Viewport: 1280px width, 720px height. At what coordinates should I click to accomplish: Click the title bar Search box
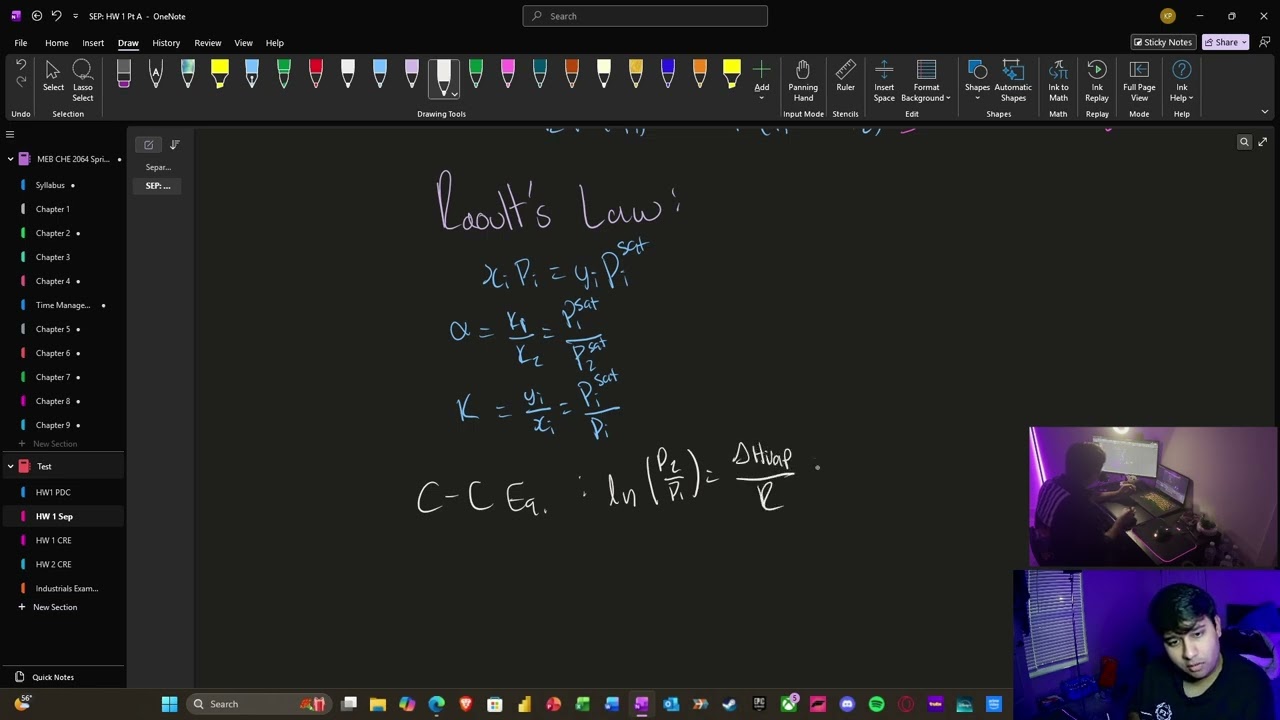click(645, 16)
